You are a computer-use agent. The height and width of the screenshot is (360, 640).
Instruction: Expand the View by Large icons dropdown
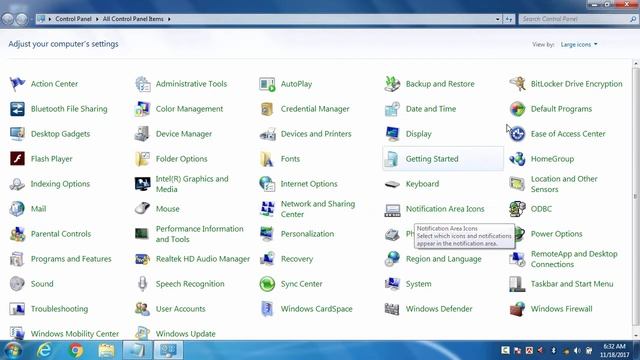click(579, 44)
